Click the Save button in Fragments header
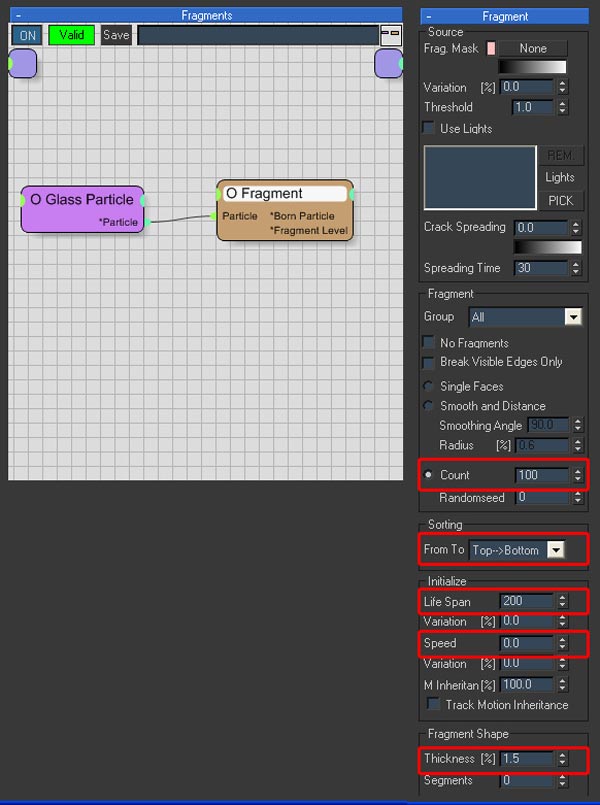Screen dimensions: 600x805 (x=116, y=35)
